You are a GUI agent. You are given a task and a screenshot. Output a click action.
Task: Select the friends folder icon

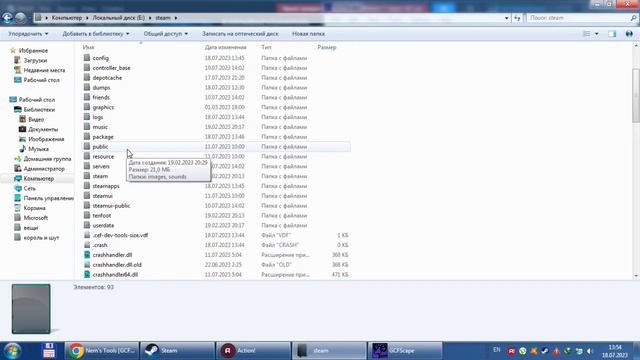(x=87, y=97)
